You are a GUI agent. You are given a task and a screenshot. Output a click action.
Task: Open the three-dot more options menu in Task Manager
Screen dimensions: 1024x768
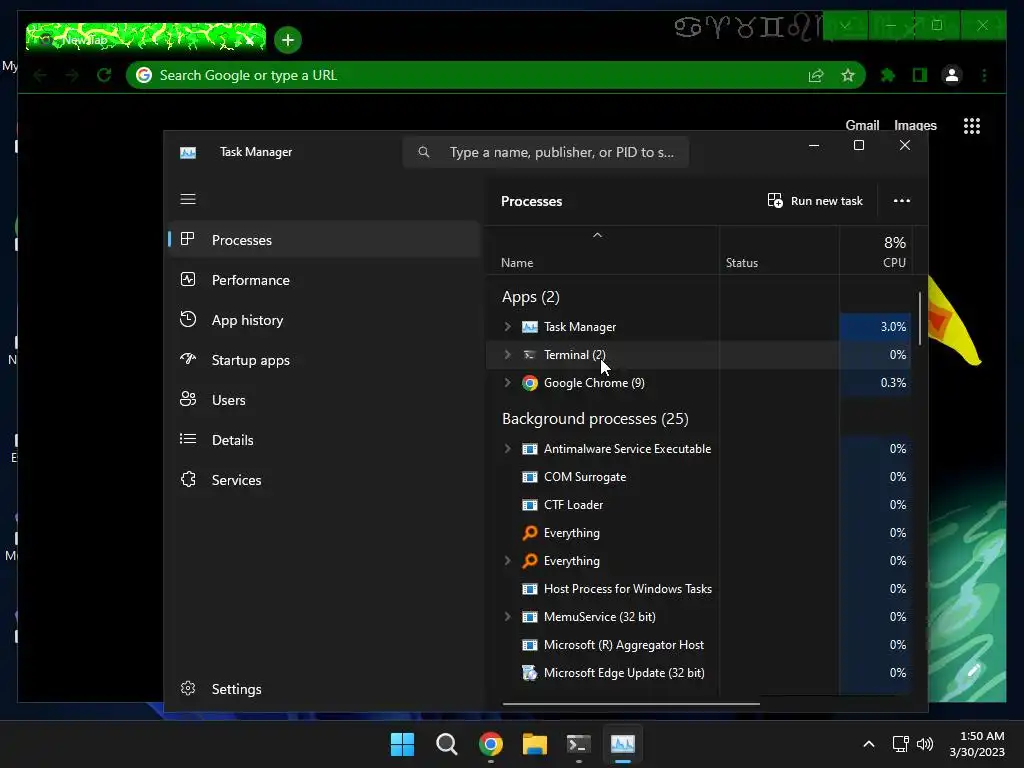coord(902,200)
